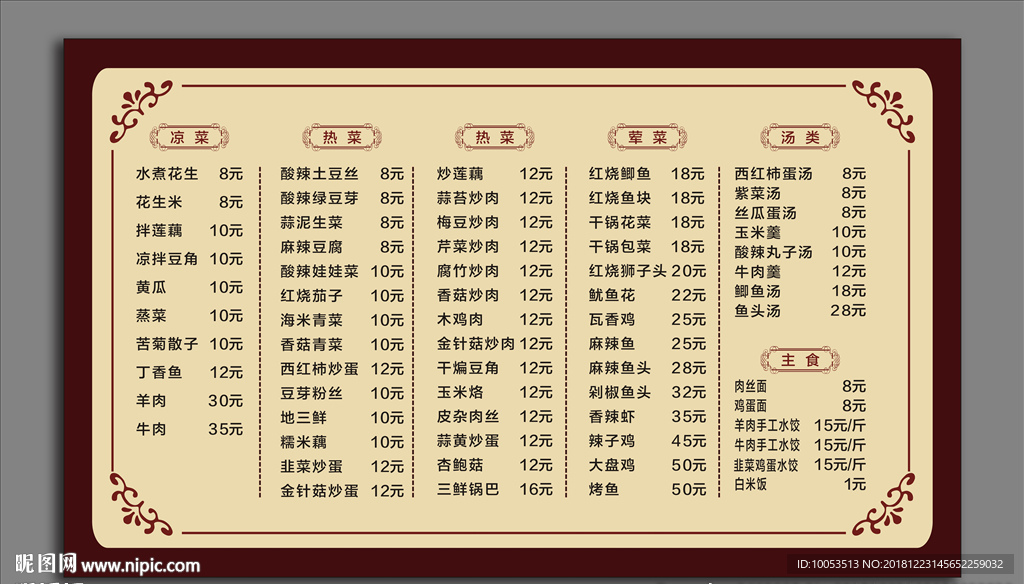The image size is (1024, 584).
Task: Select the 凉菜 category header
Action: point(190,137)
